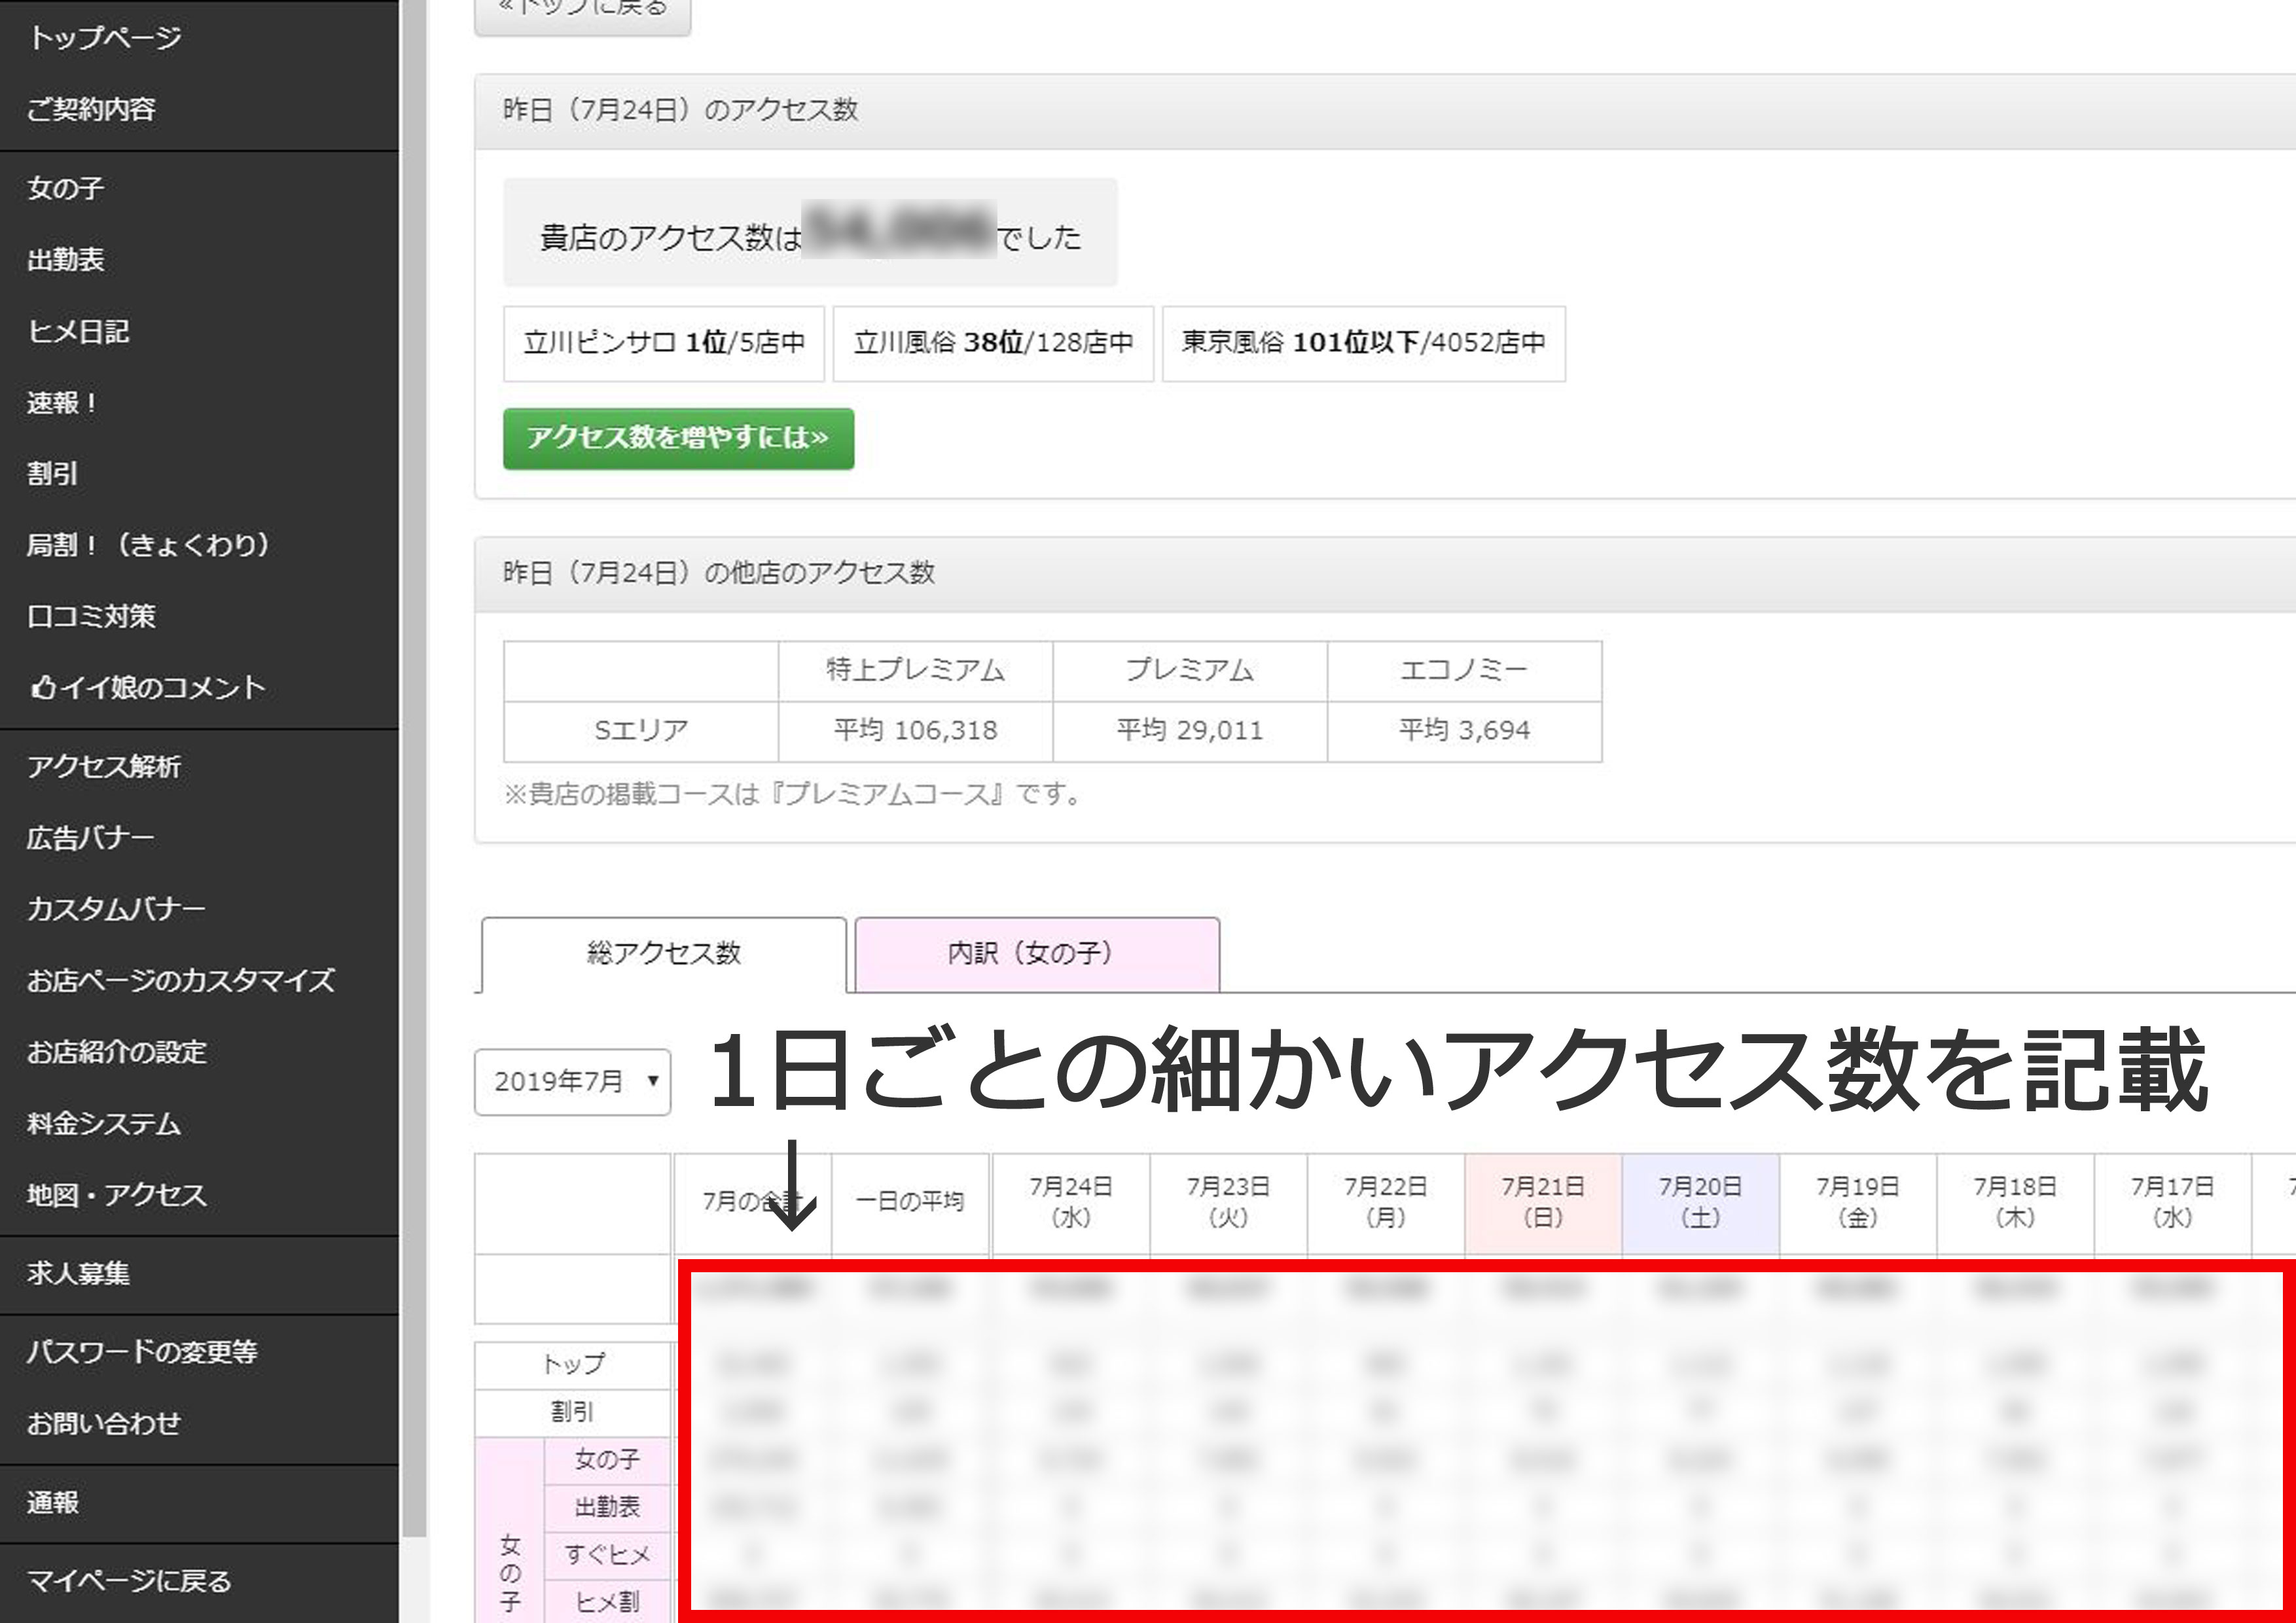Go to 速報！ in the sidebar

click(62, 402)
